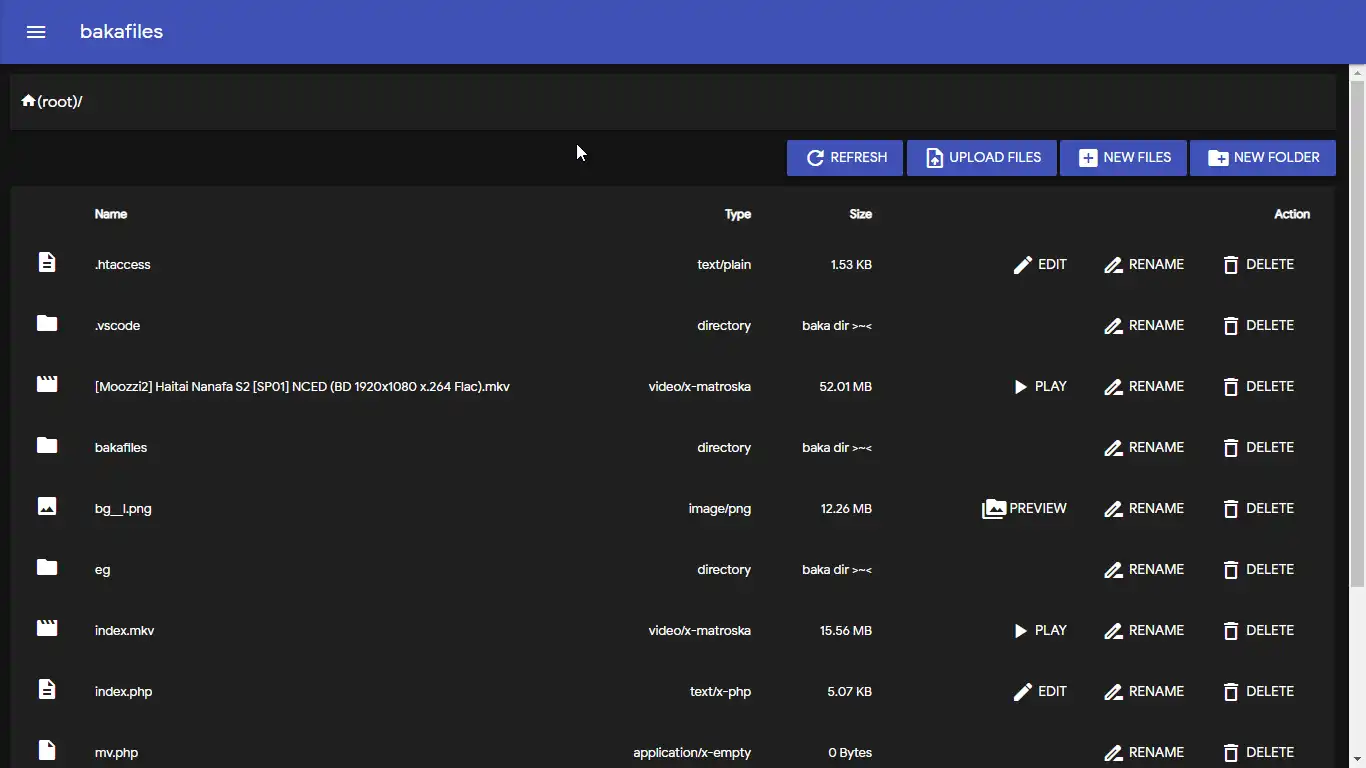
Task: Edit the index.php file
Action: tap(1040, 692)
